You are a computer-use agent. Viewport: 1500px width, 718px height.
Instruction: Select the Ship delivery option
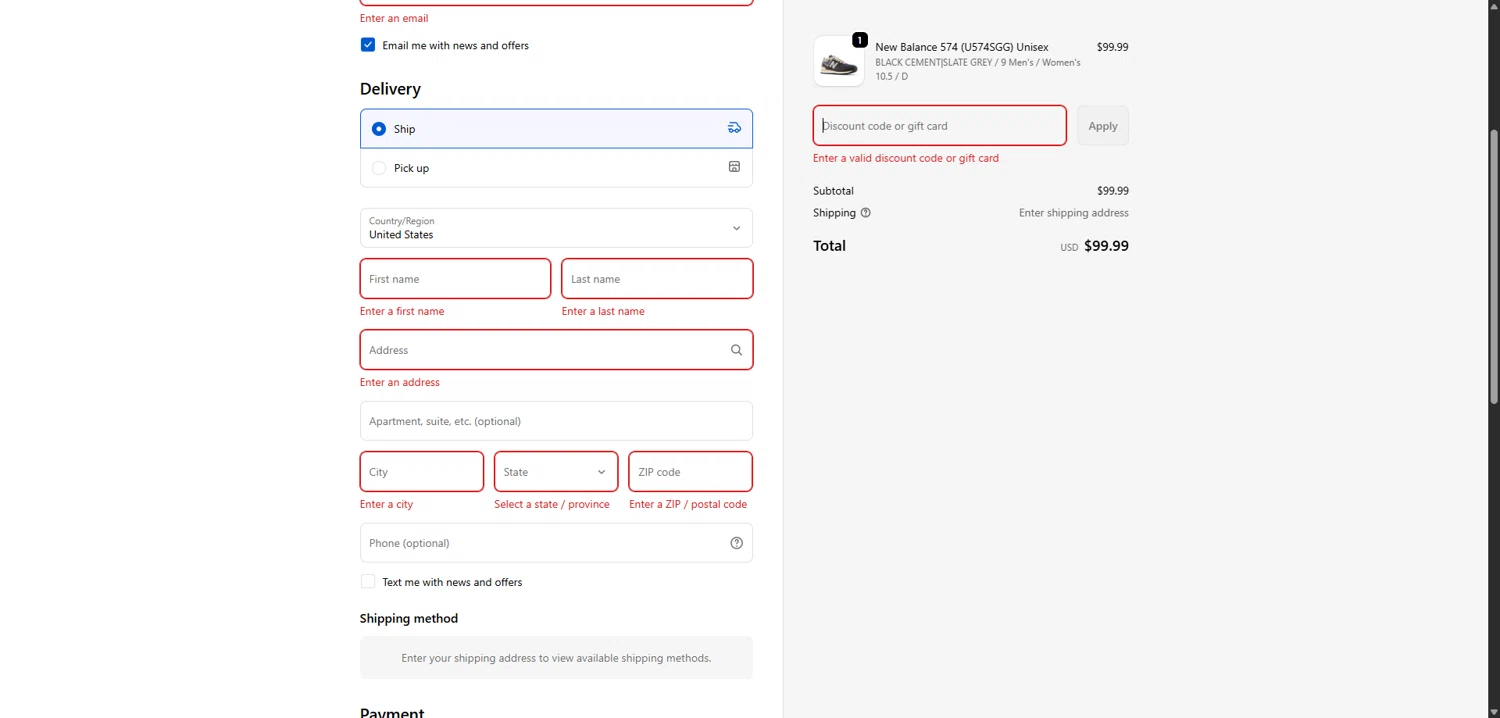point(379,129)
